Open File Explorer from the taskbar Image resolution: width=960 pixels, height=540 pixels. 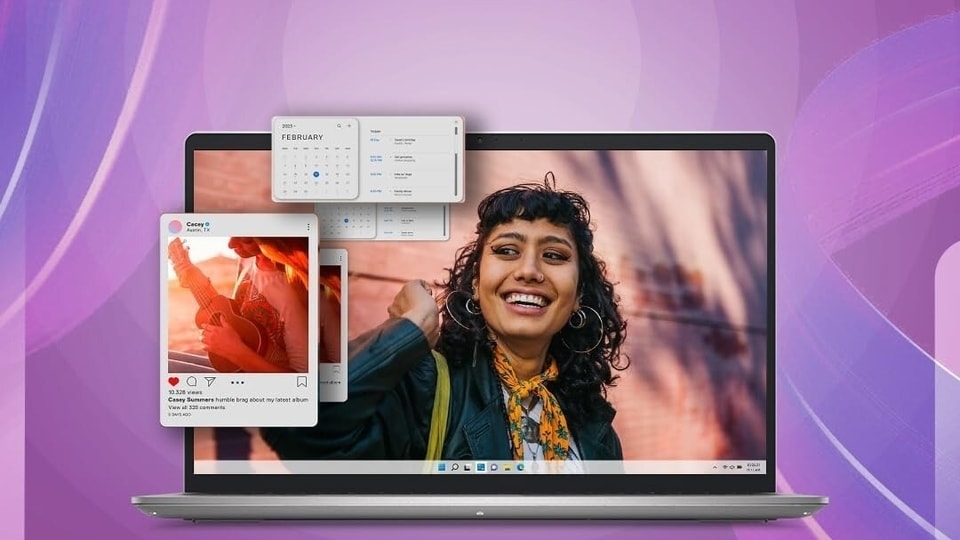click(507, 467)
